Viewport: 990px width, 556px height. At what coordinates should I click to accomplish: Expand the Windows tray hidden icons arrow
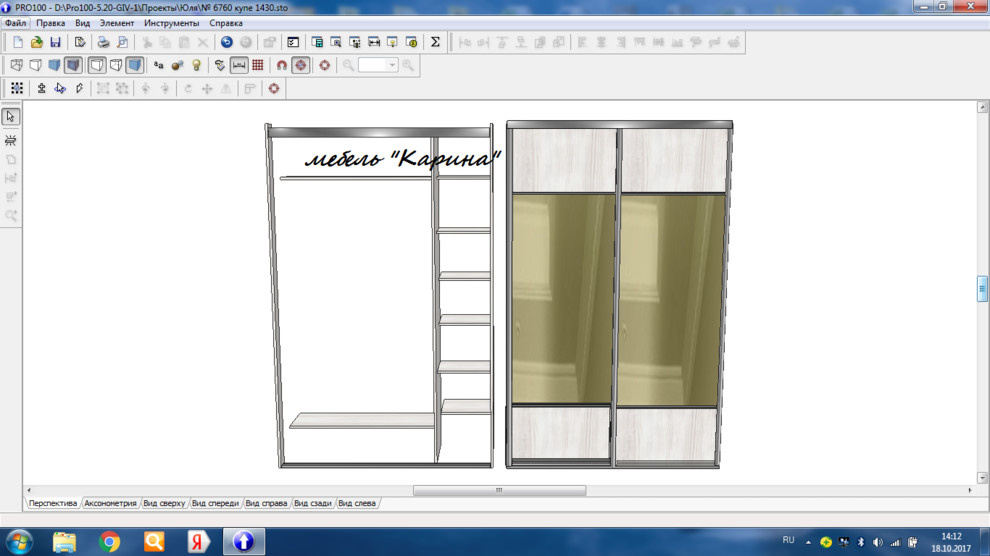pyautogui.click(x=808, y=541)
